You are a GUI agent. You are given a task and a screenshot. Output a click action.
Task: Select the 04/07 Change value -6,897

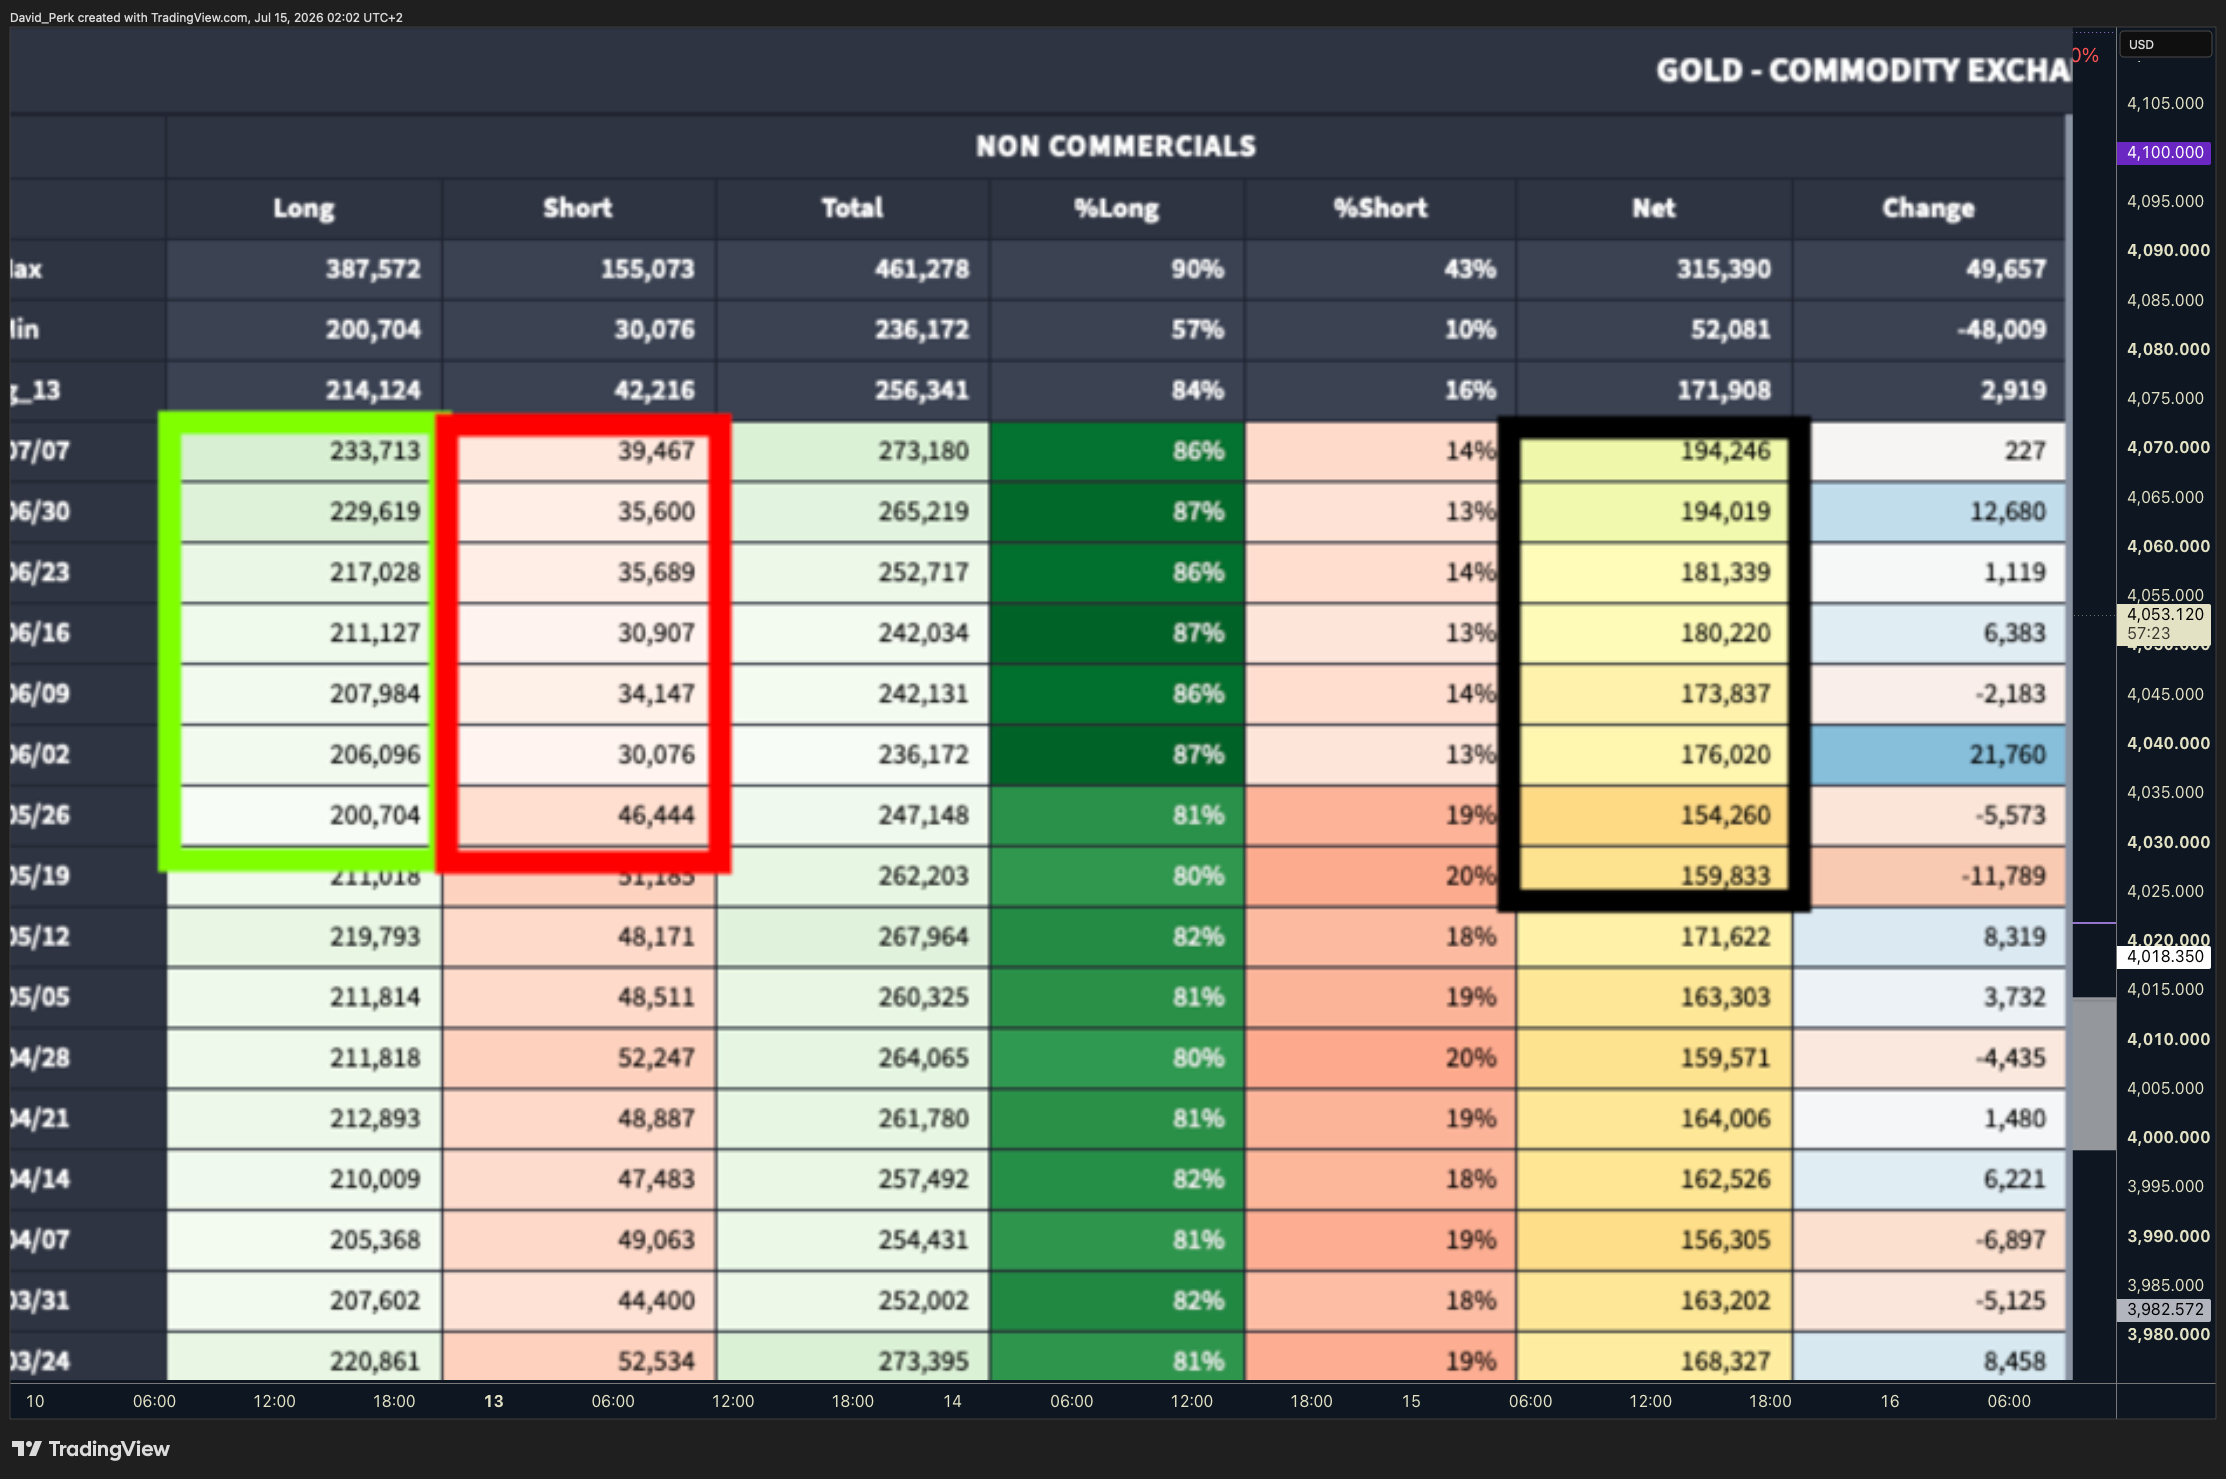(x=2010, y=1240)
